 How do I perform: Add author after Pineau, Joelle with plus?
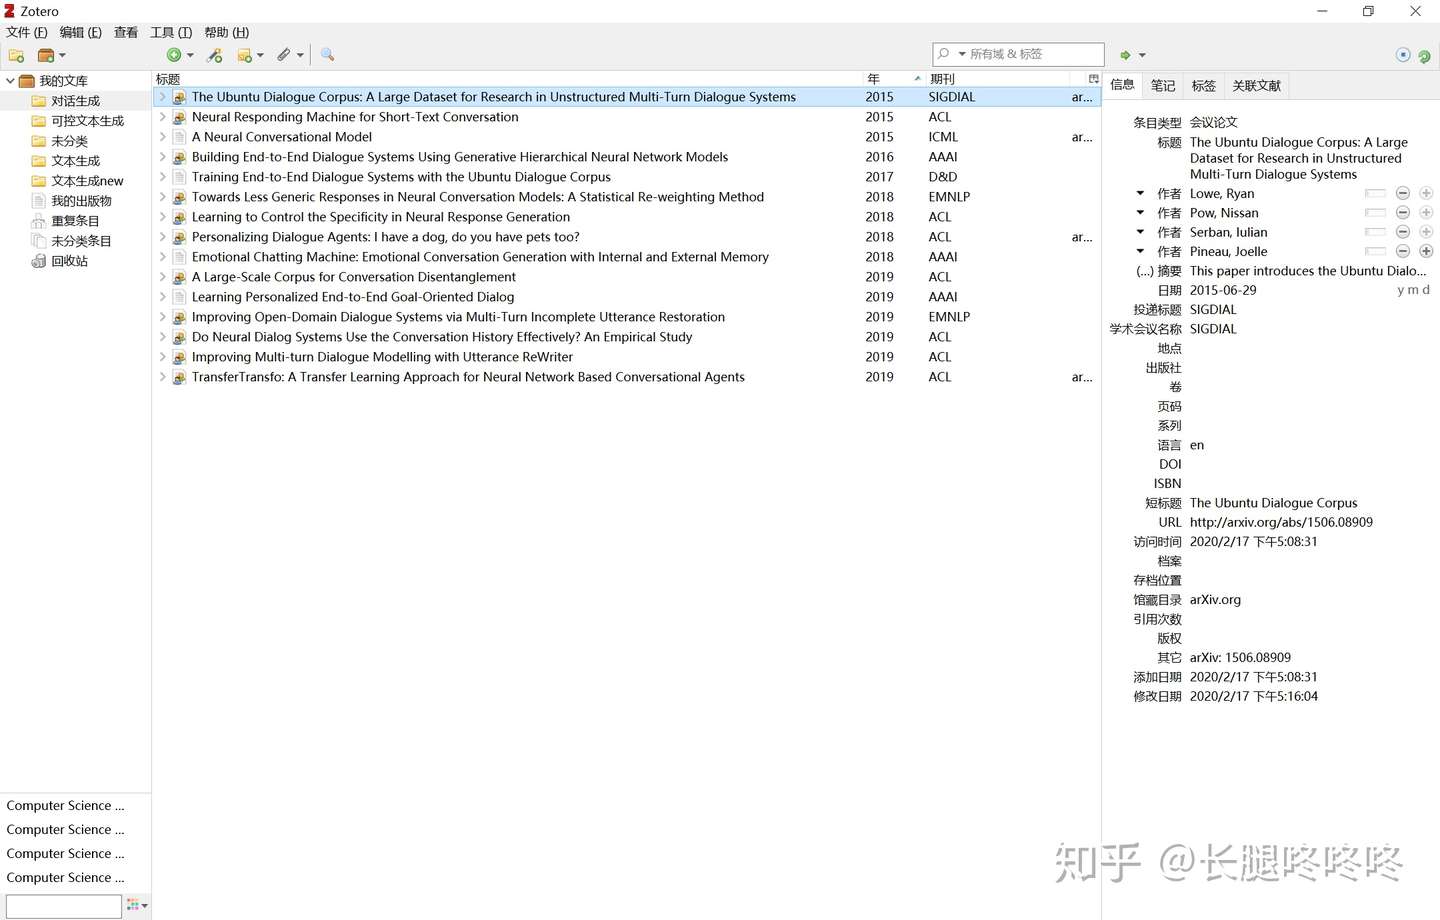coord(1426,251)
